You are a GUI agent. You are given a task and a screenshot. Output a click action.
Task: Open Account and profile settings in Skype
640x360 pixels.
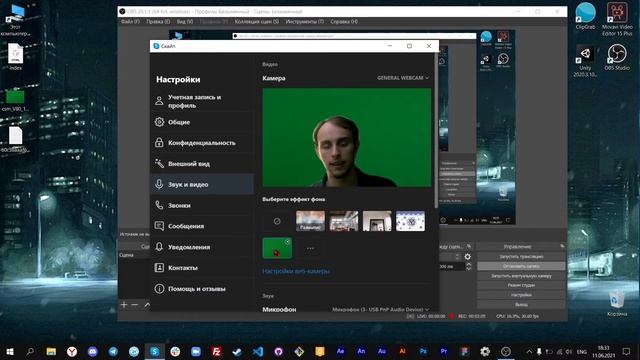tap(202, 101)
